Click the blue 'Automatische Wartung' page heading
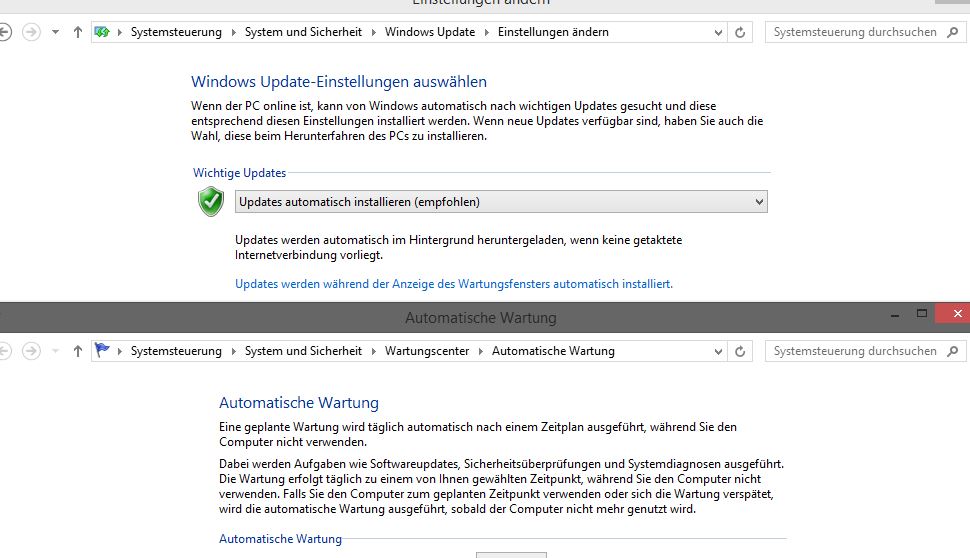 299,403
